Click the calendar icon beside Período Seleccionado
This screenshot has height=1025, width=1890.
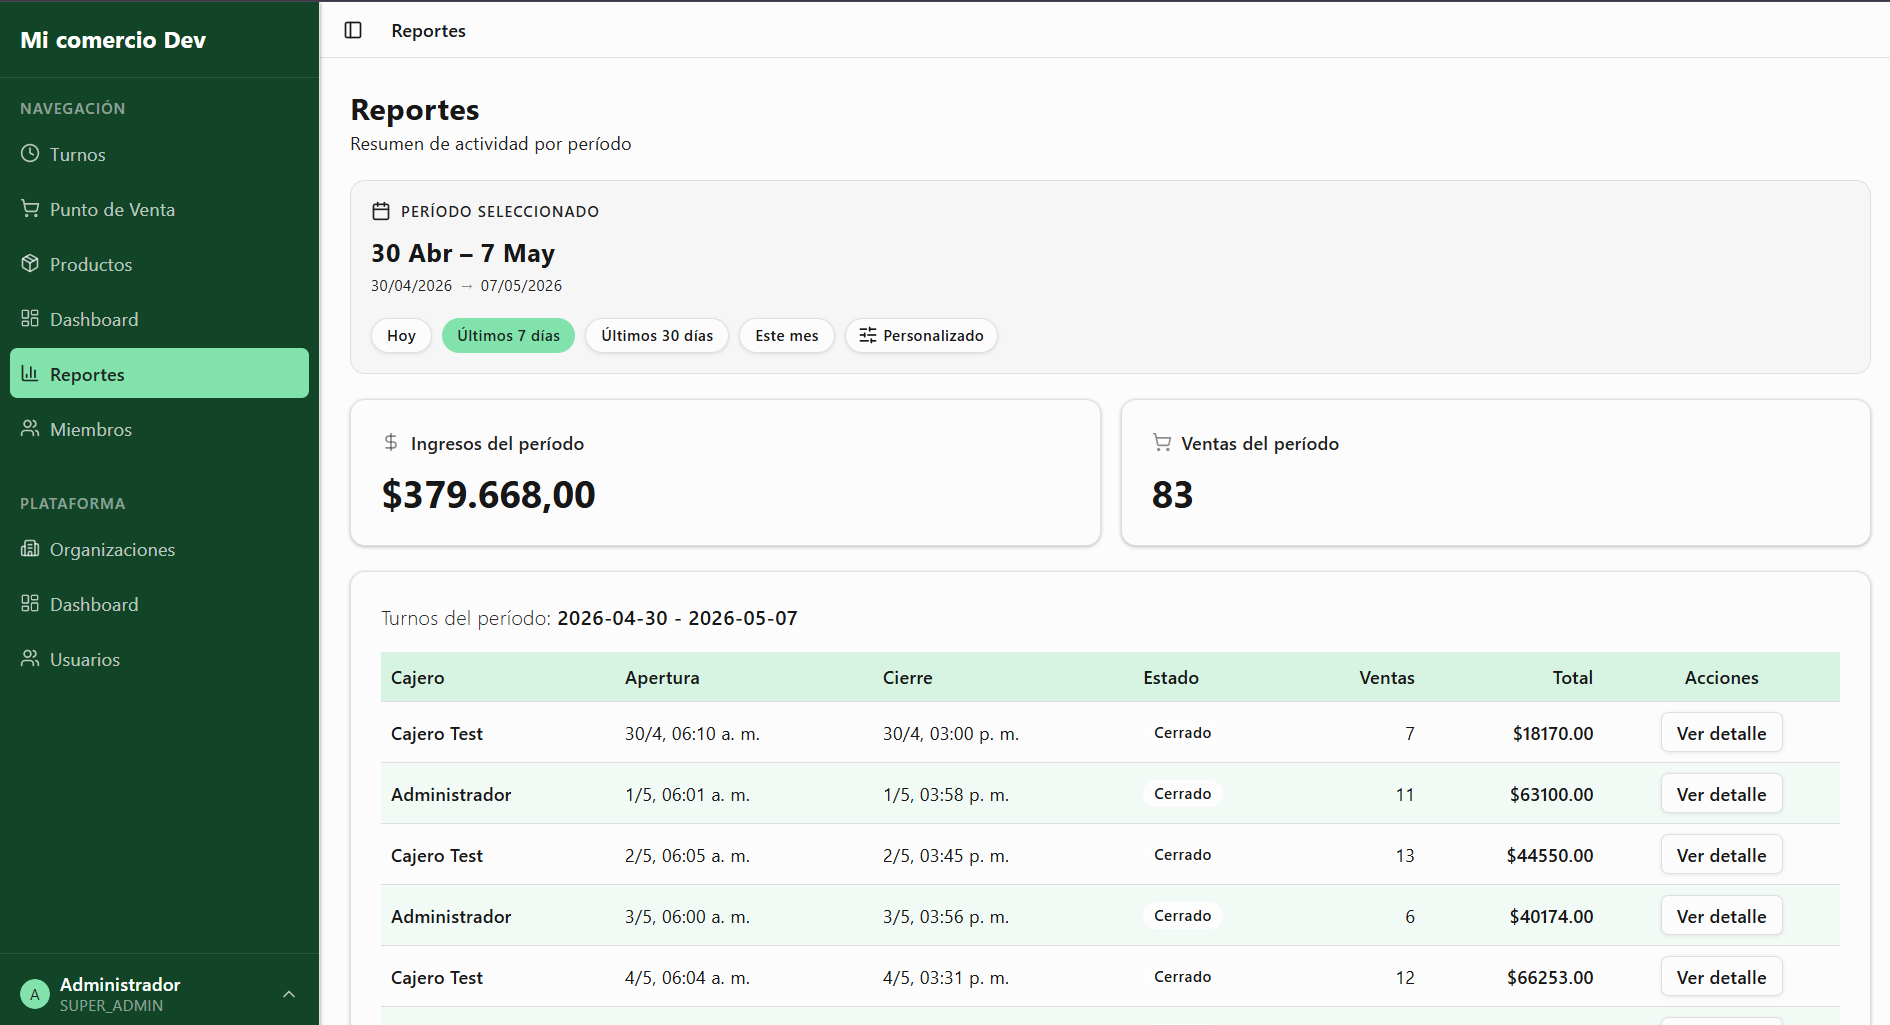click(381, 211)
